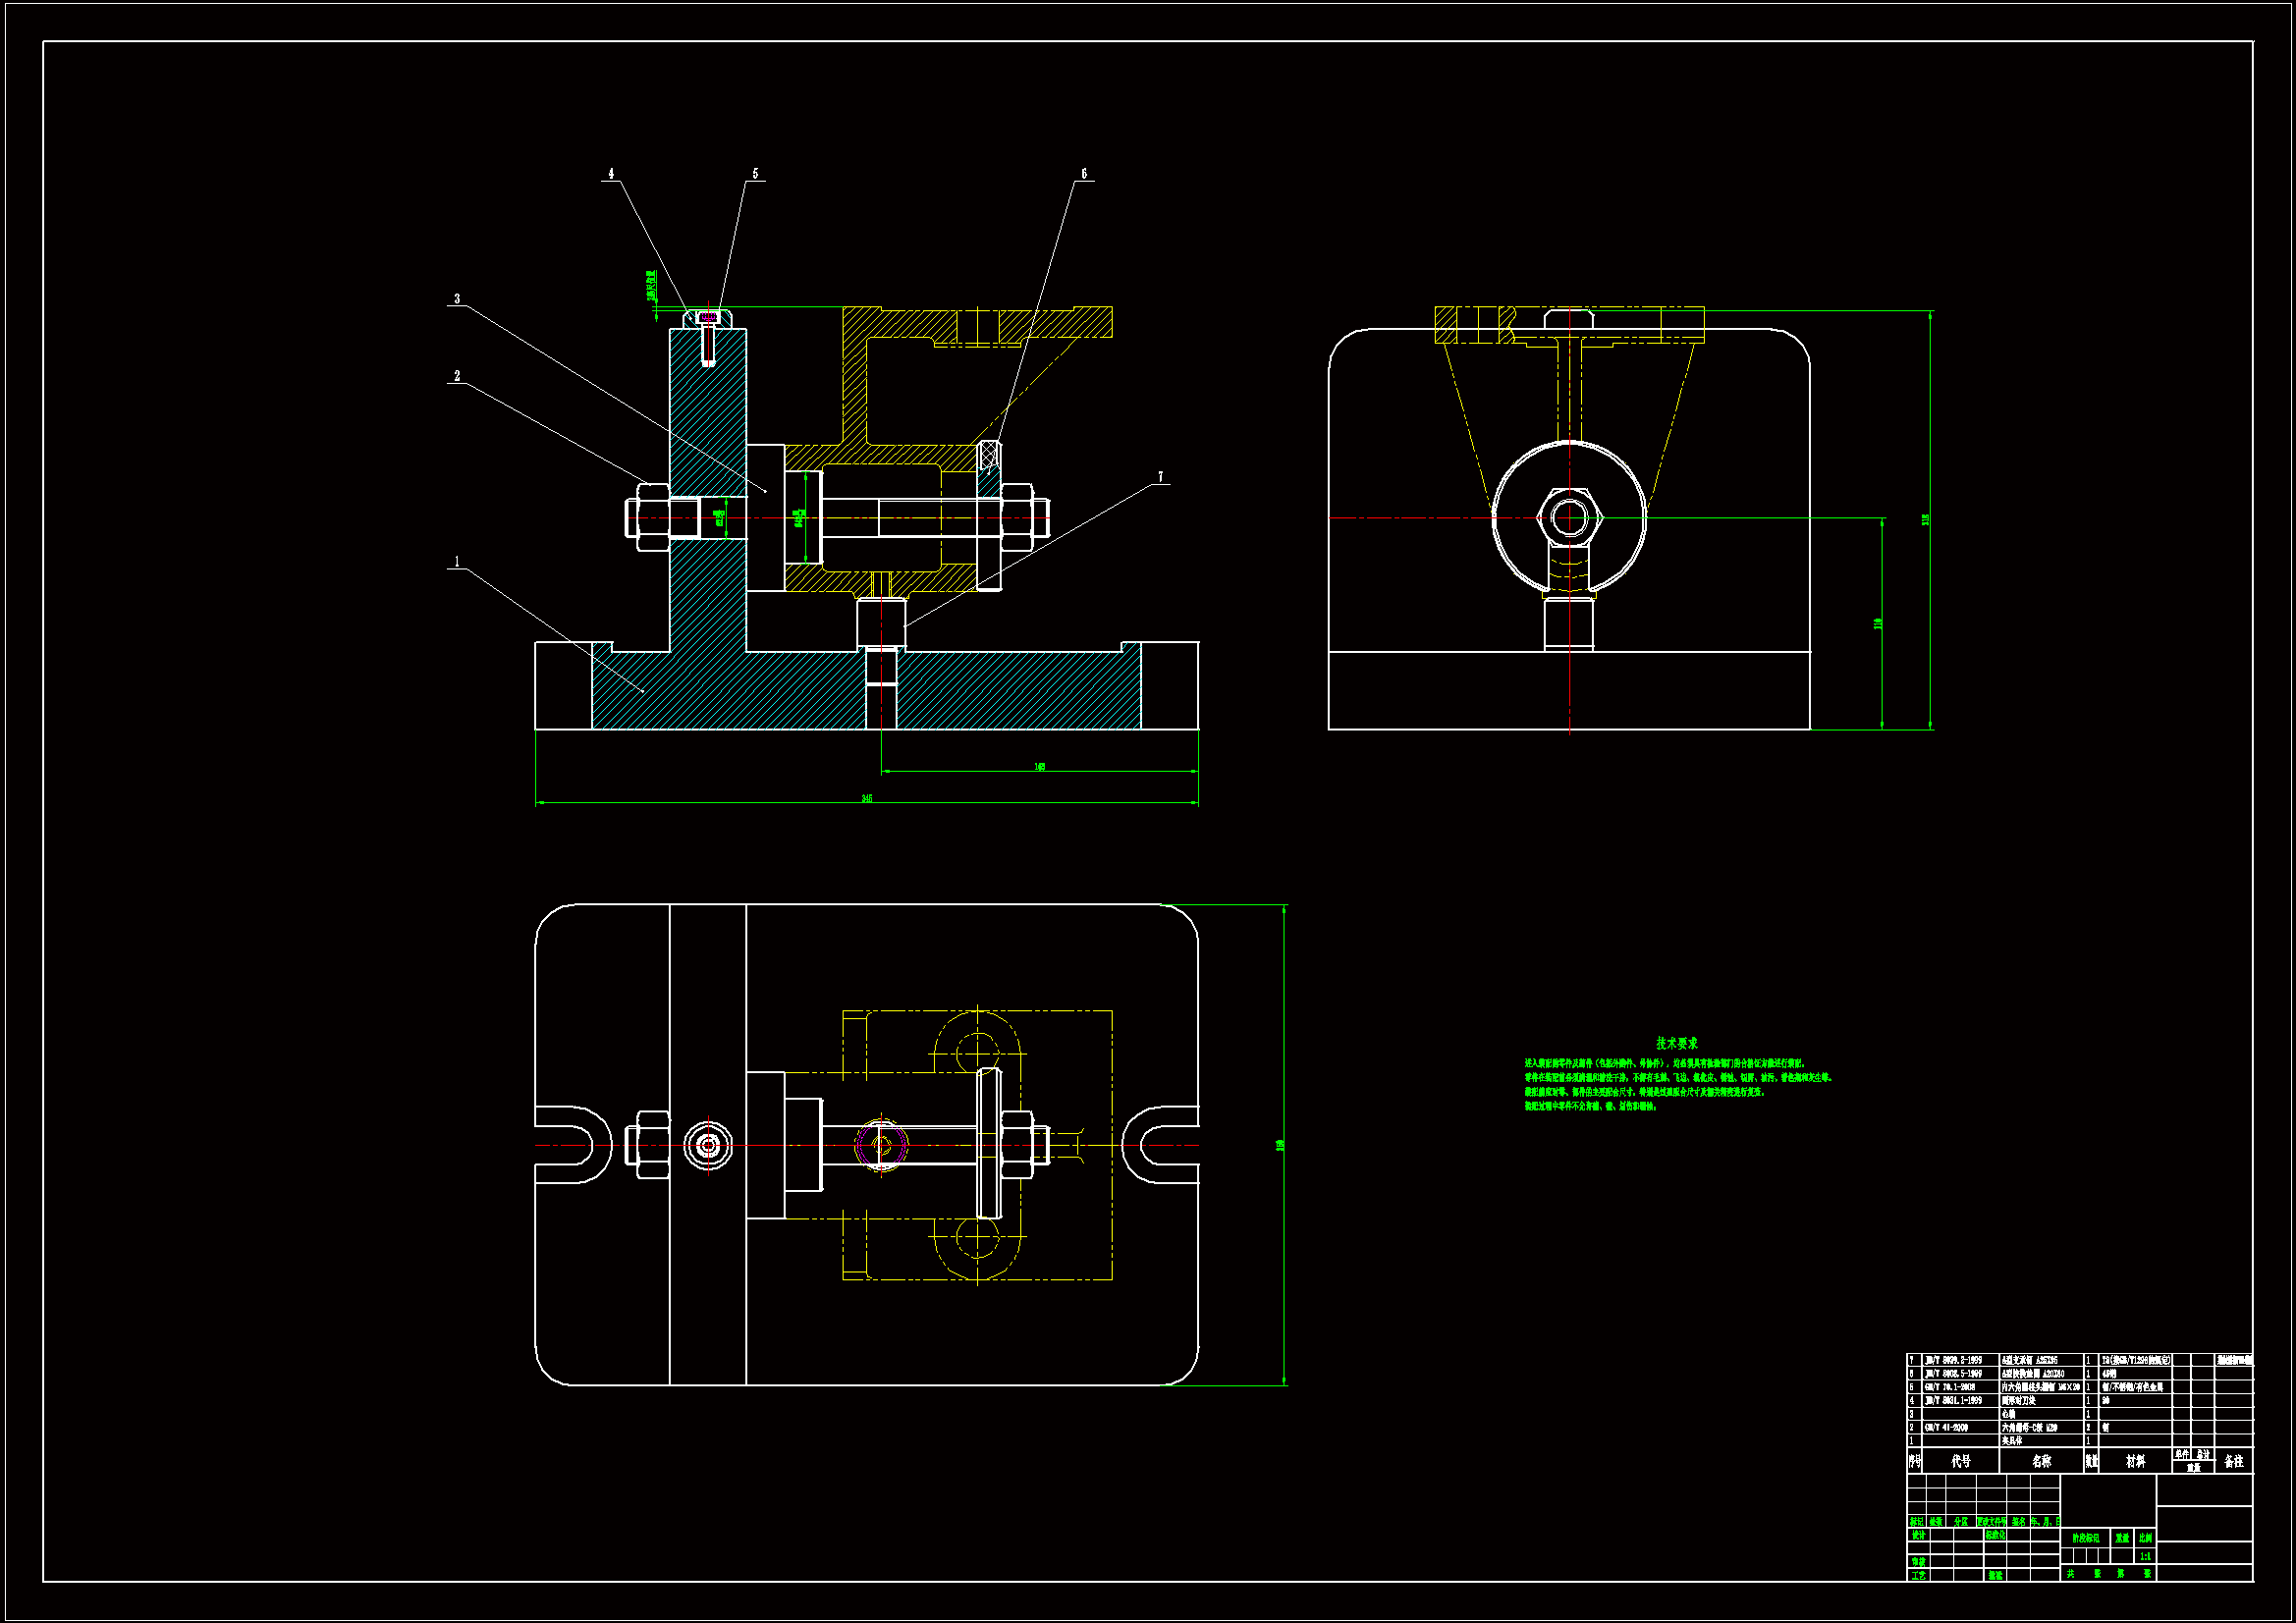Screen dimensions: 2296x1623
Task: Select the 160 horizontal dimension in front view
Action: pos(1039,767)
